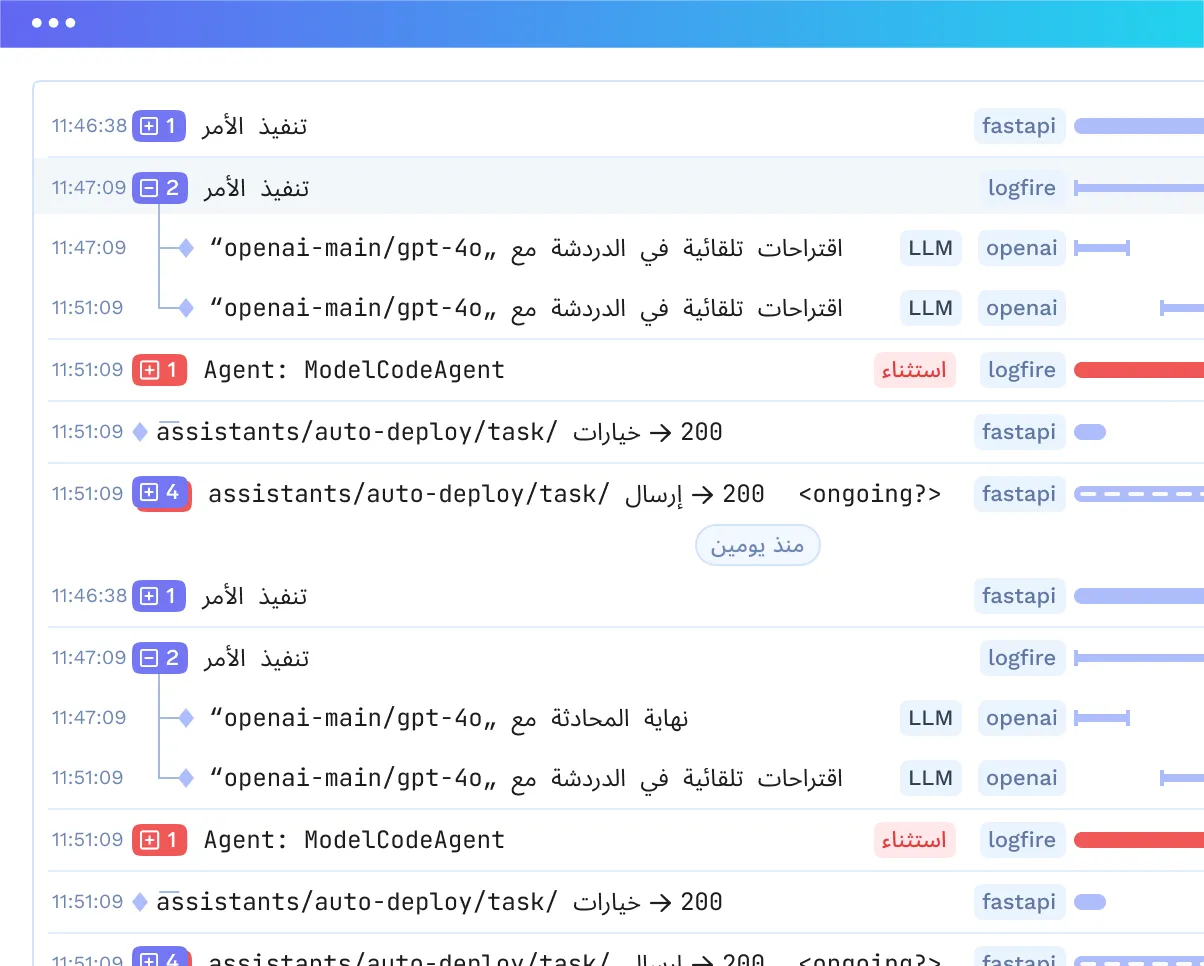Click the استثناء tag on the upper ModelCodeAgent row
Viewport: 1204px width, 966px height.
(915, 370)
